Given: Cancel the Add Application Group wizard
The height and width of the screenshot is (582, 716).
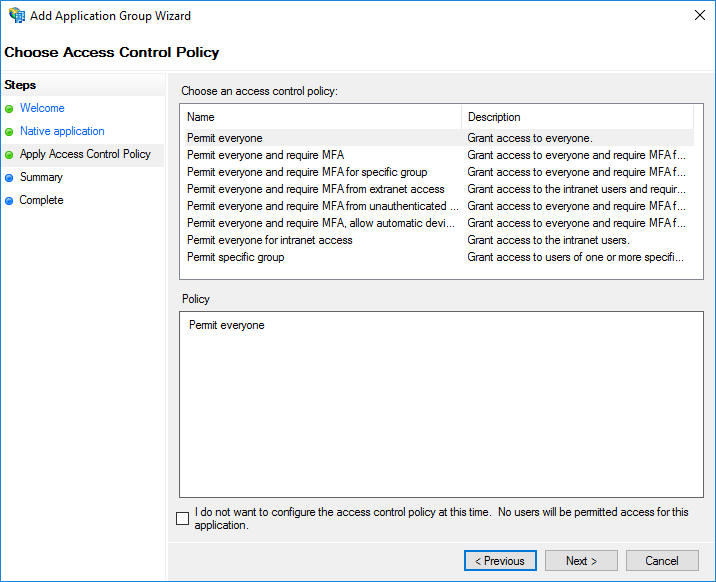Looking at the screenshot, I should pyautogui.click(x=662, y=561).
